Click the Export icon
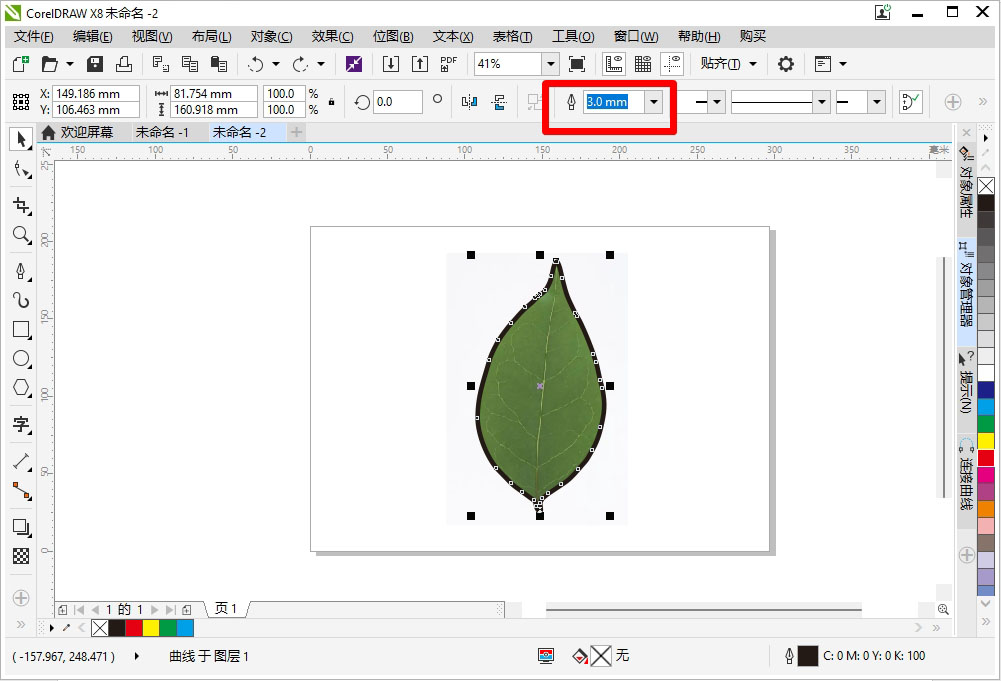Screen dimensions: 1001x681 coord(420,64)
